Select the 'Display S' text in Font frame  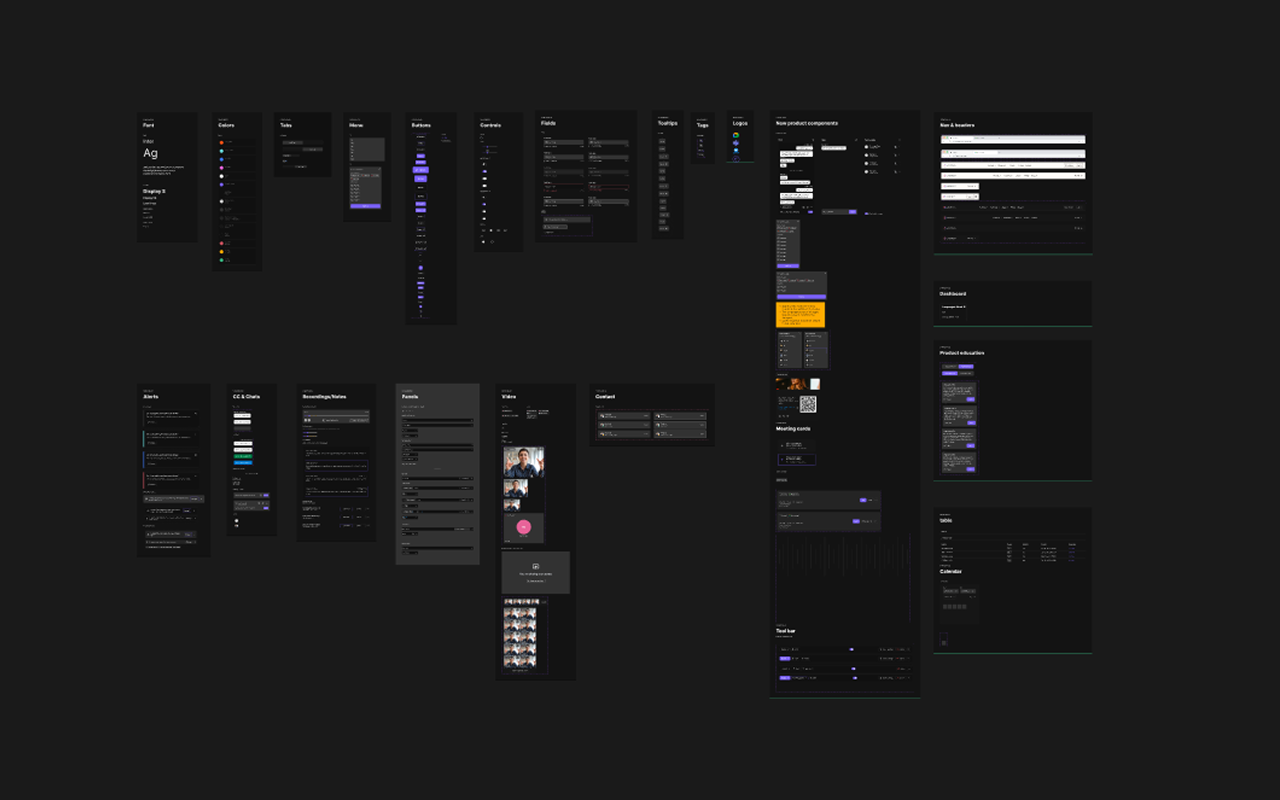click(x=154, y=191)
